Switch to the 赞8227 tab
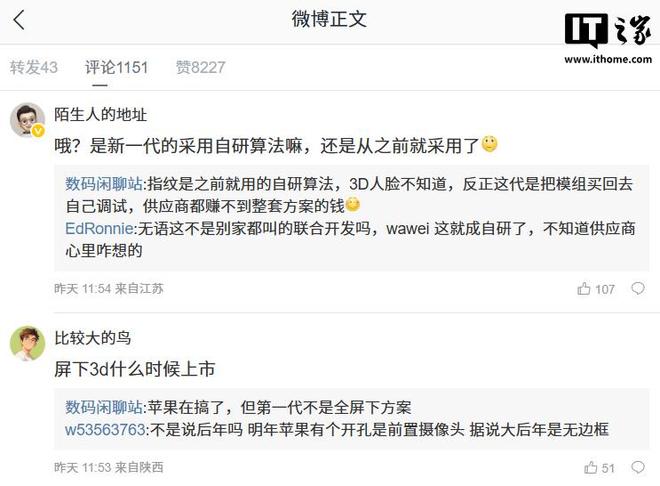660x486 pixels. pos(201,67)
